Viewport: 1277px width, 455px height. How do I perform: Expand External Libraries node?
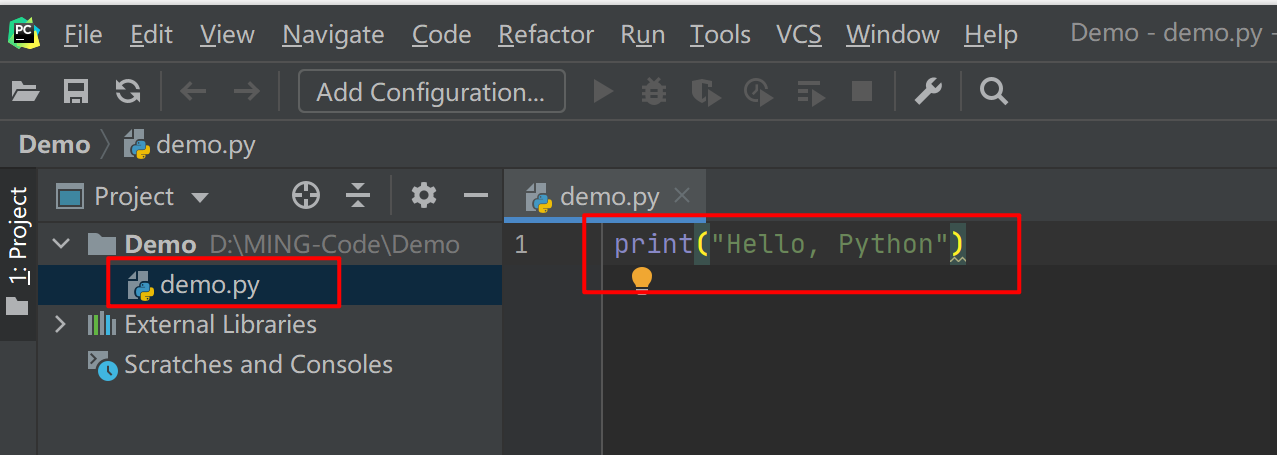pos(60,324)
